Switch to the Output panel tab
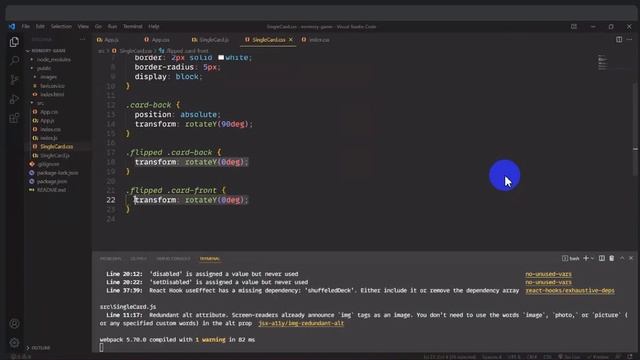The image size is (640, 360). pos(138,259)
